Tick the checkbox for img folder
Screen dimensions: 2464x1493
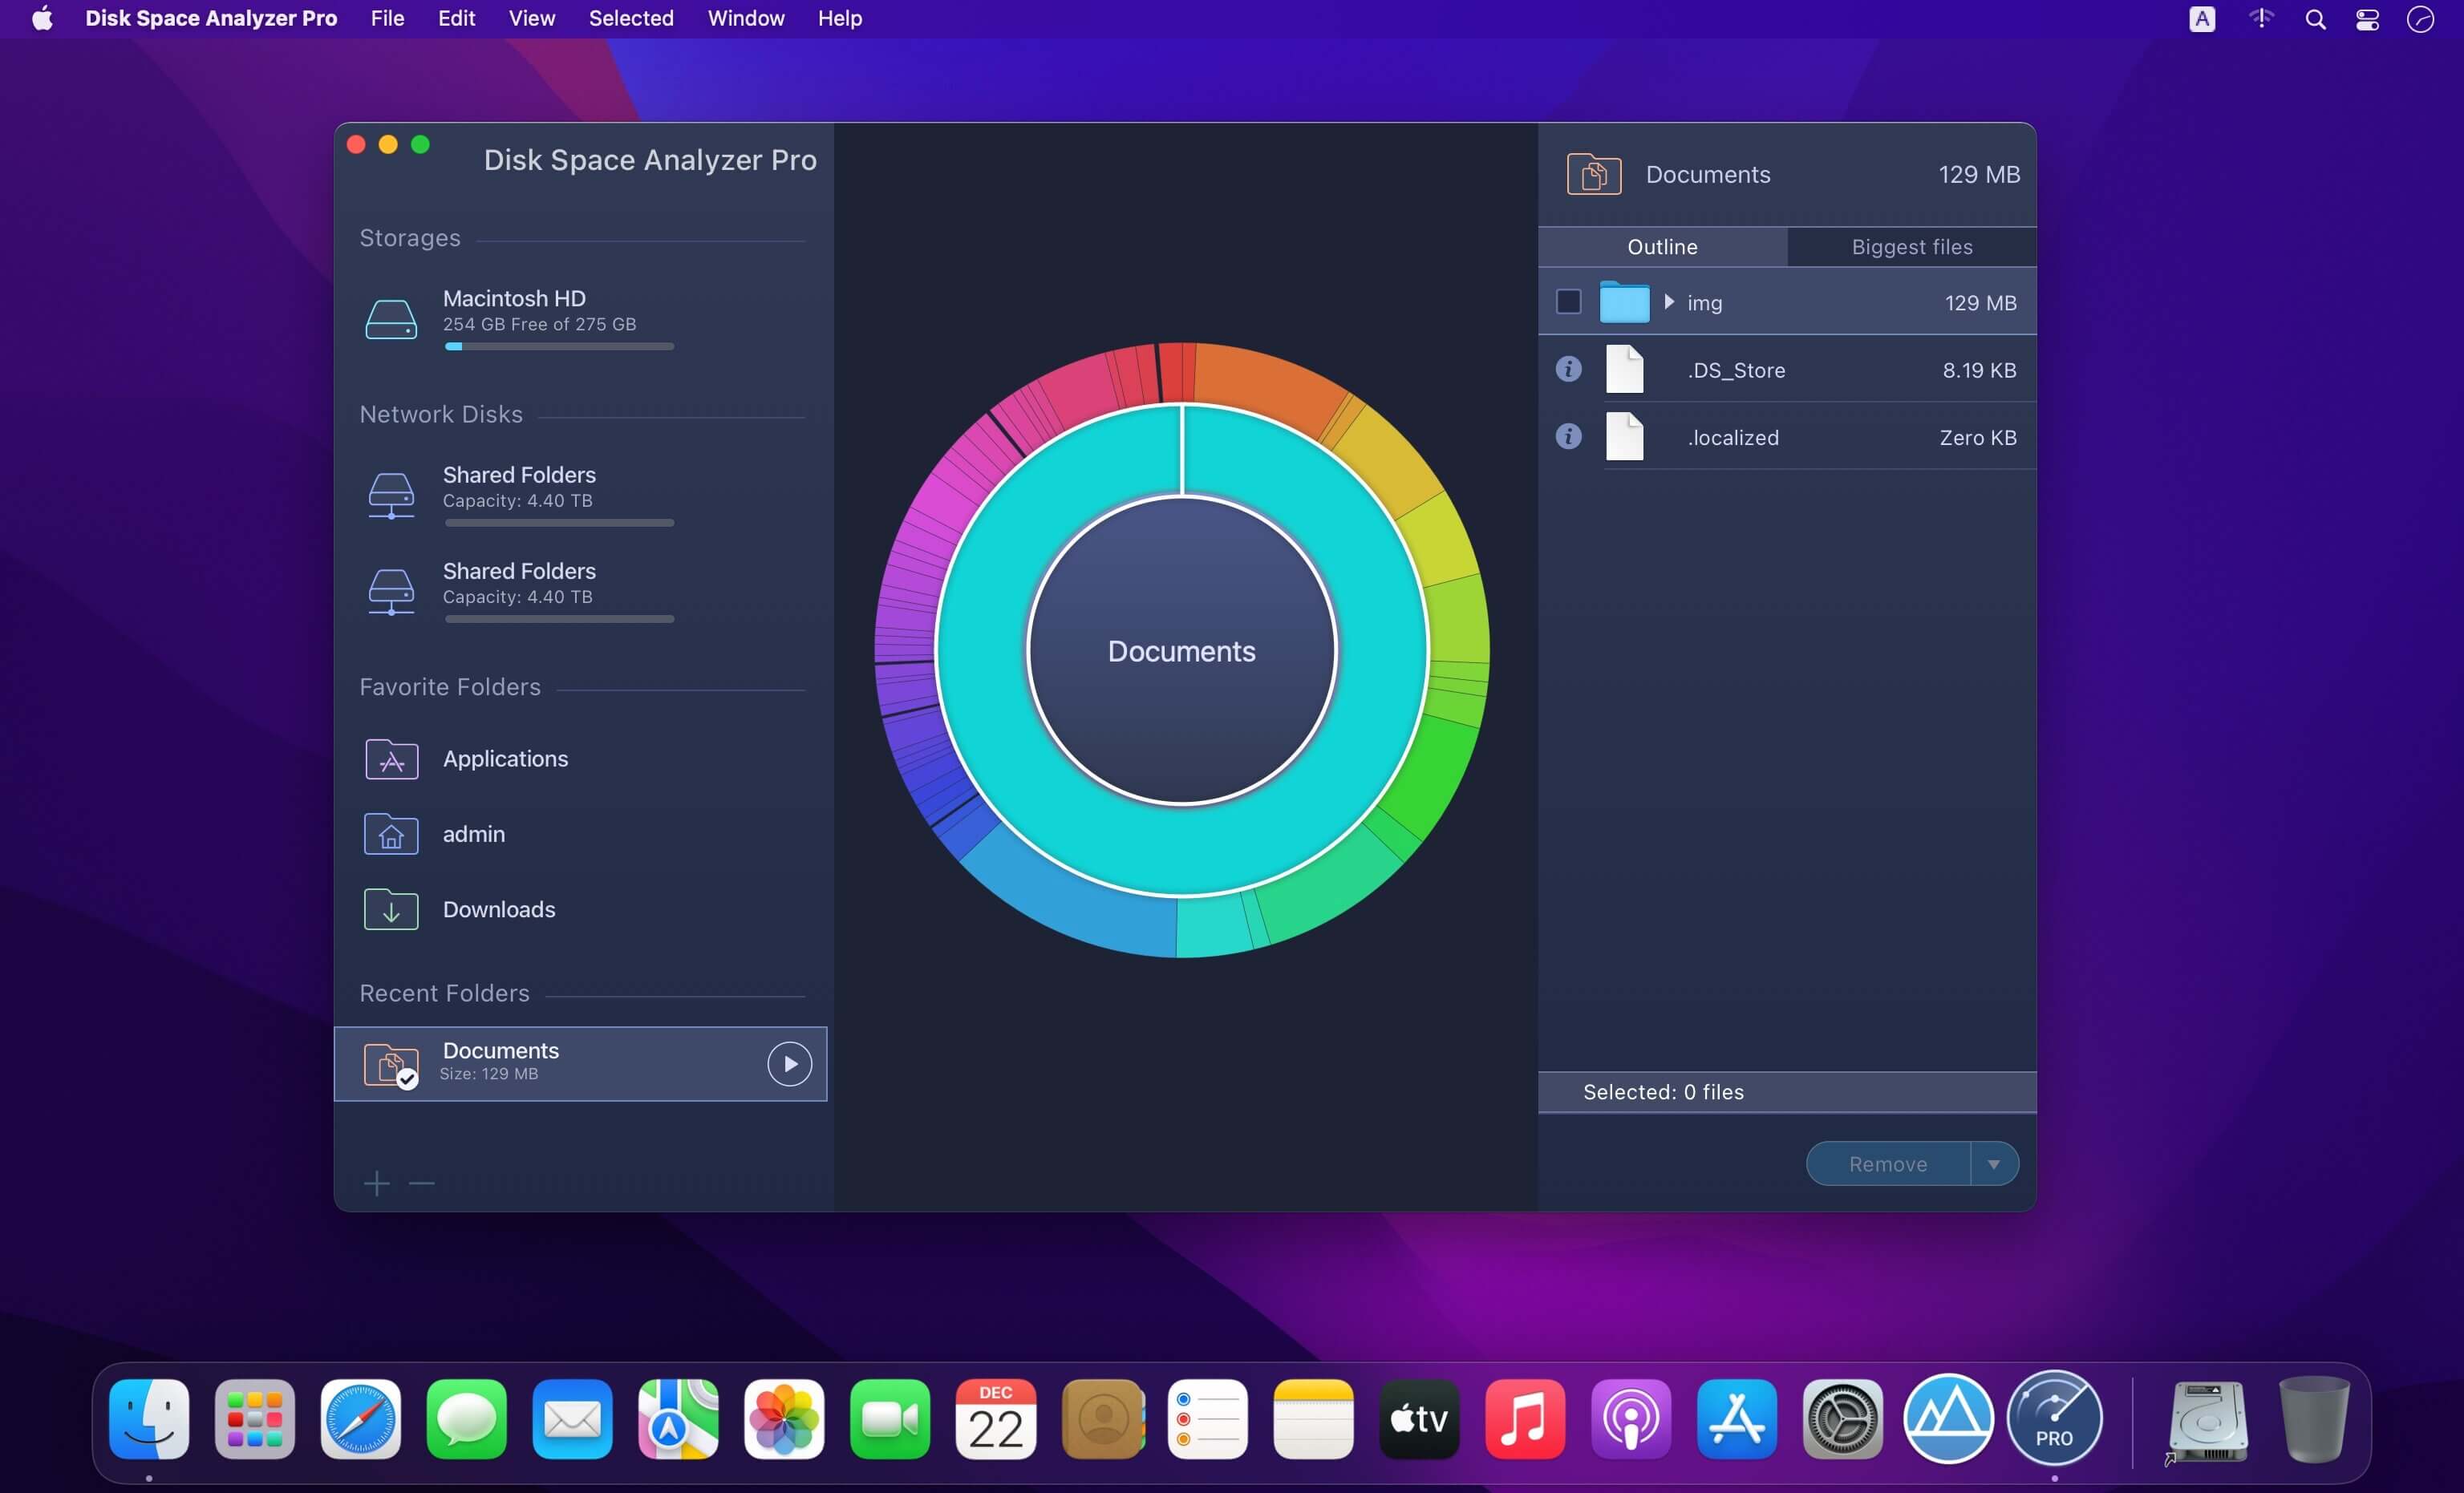(1568, 301)
